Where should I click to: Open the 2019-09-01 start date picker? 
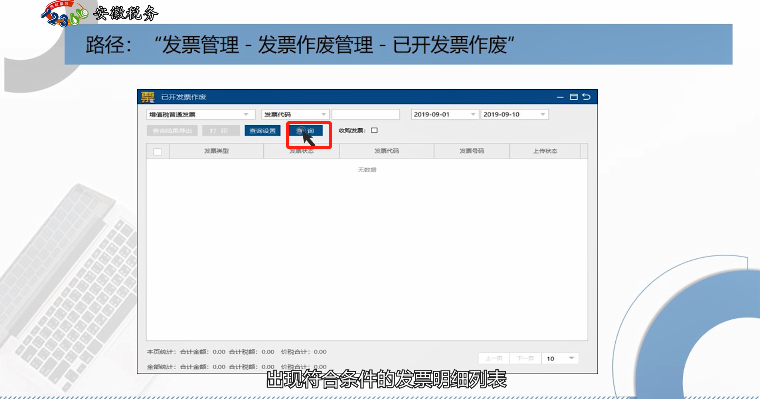[444, 114]
